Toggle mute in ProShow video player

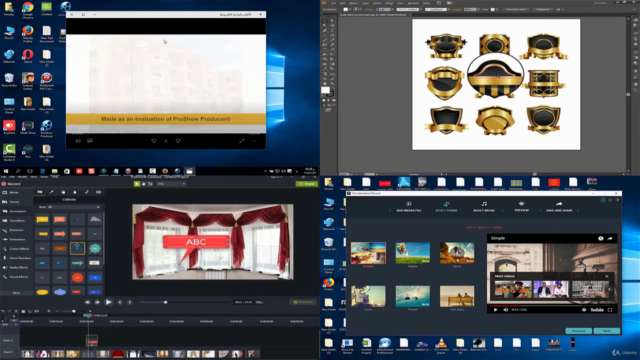[x=78, y=141]
